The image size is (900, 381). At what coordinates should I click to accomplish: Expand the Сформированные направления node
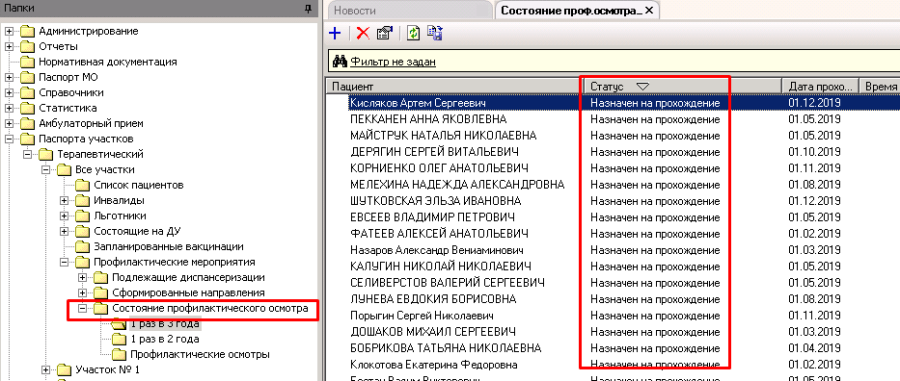83,293
